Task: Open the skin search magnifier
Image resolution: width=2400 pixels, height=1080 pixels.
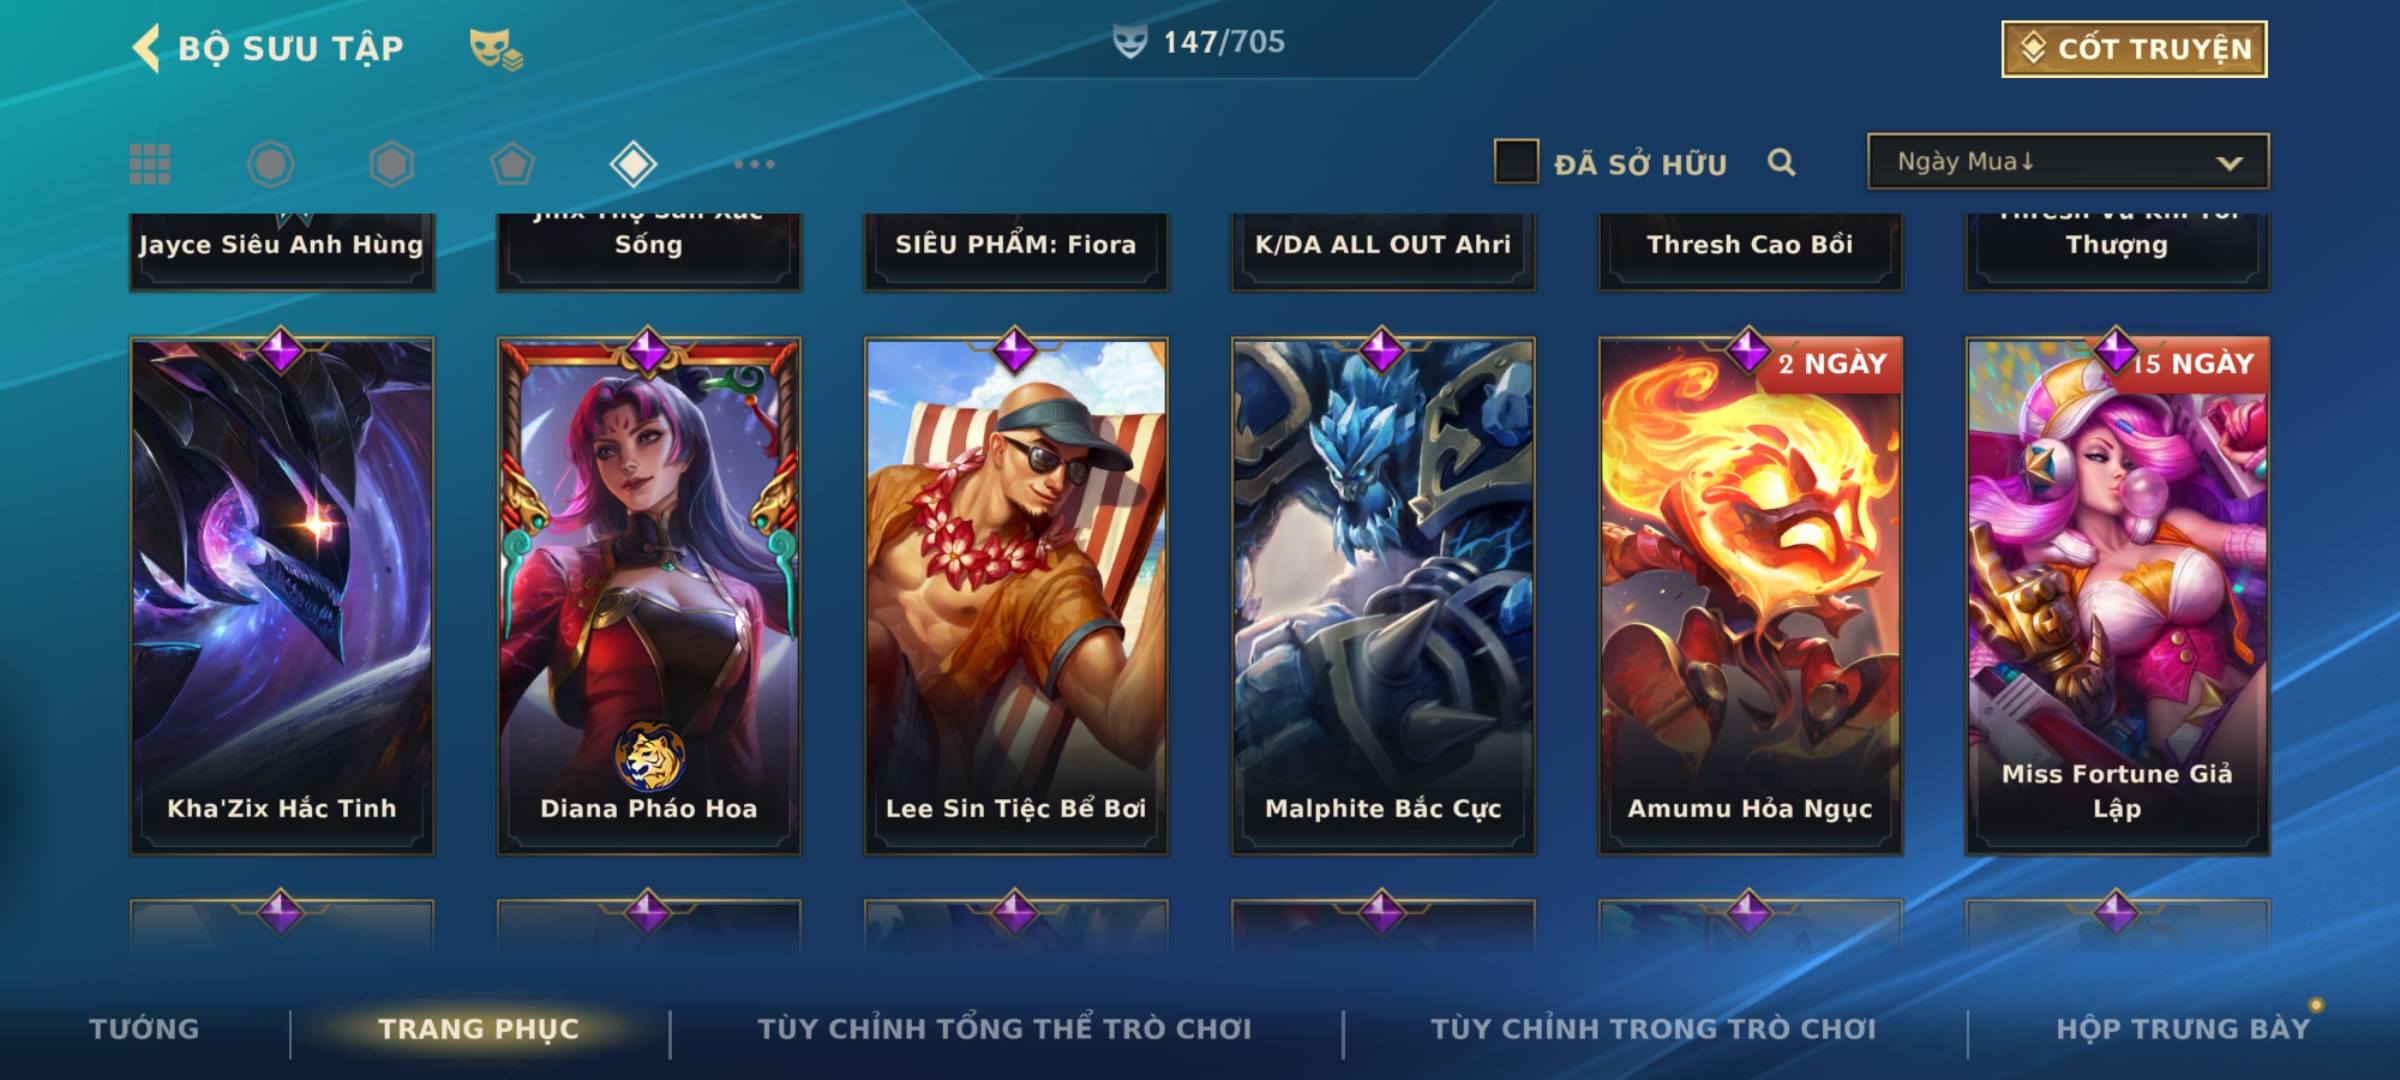Action: pyautogui.click(x=1781, y=162)
